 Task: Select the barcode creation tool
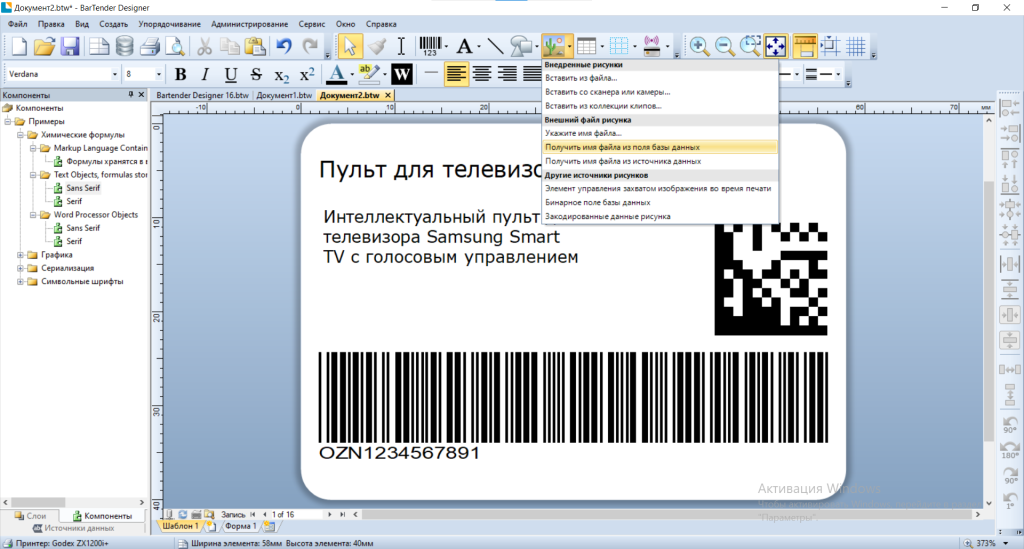[x=430, y=46]
